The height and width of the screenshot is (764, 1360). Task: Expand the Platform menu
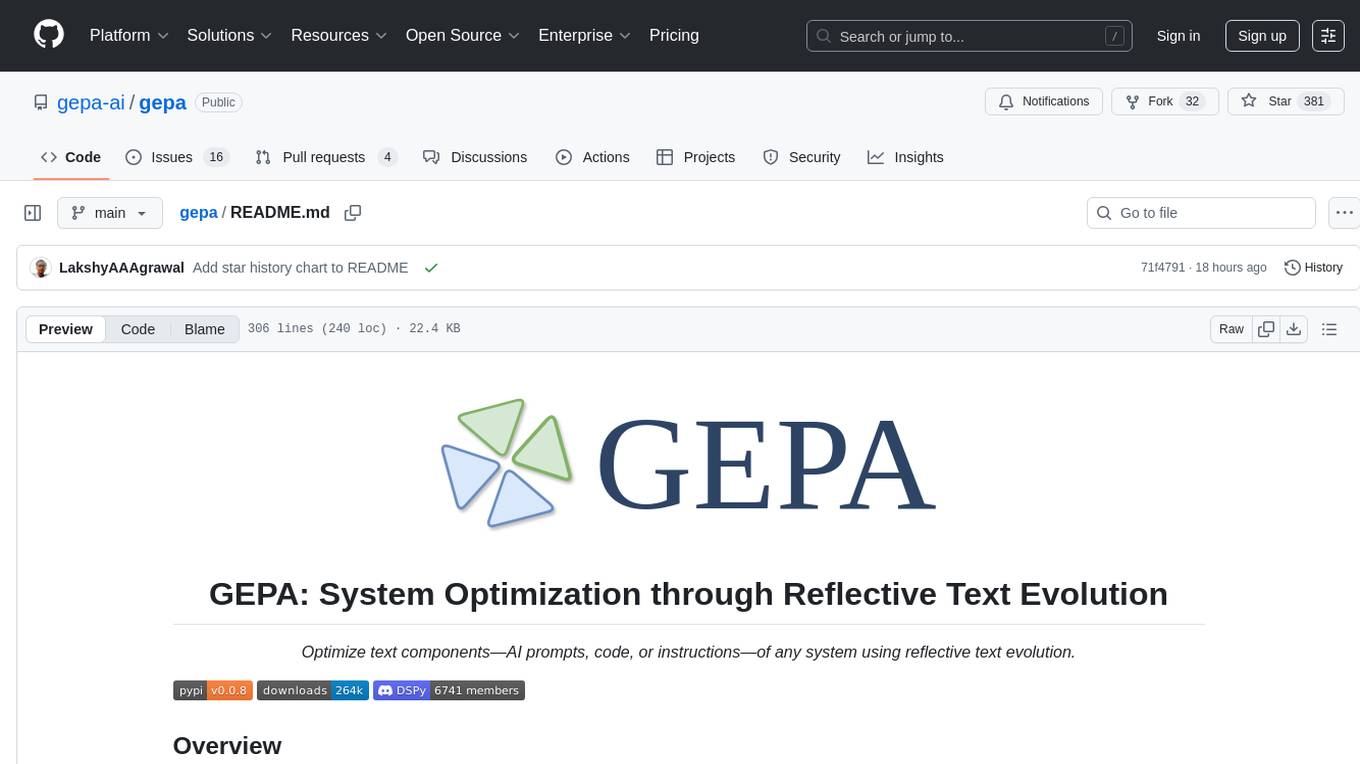coord(129,35)
